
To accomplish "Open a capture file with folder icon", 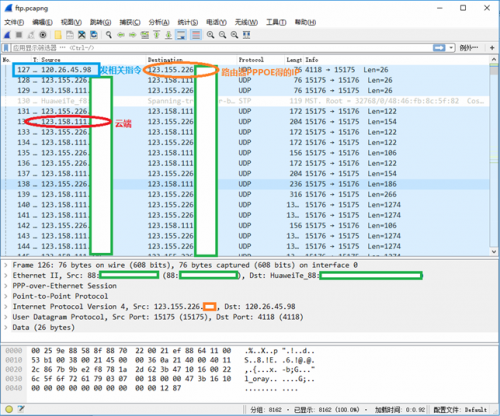I will (x=58, y=35).
